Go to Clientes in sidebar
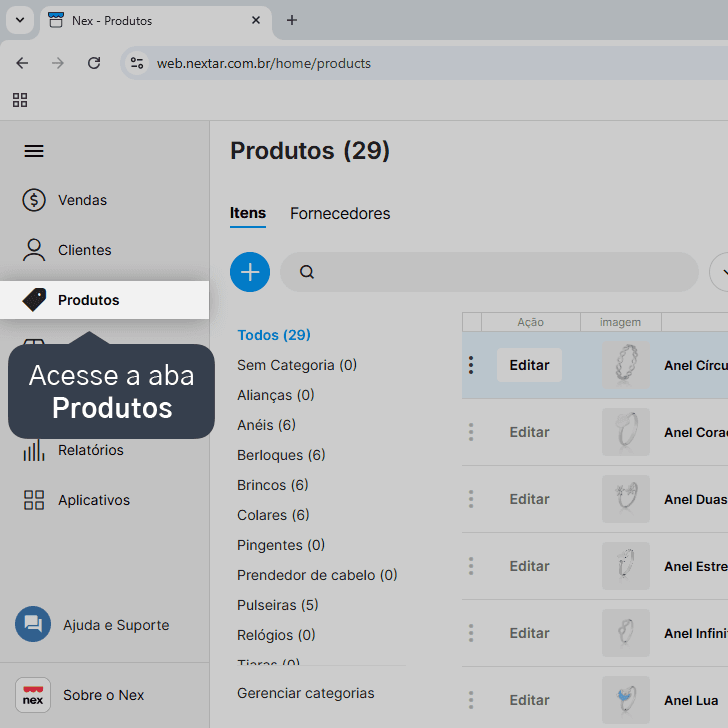Screen dimensions: 728x728 point(67,250)
